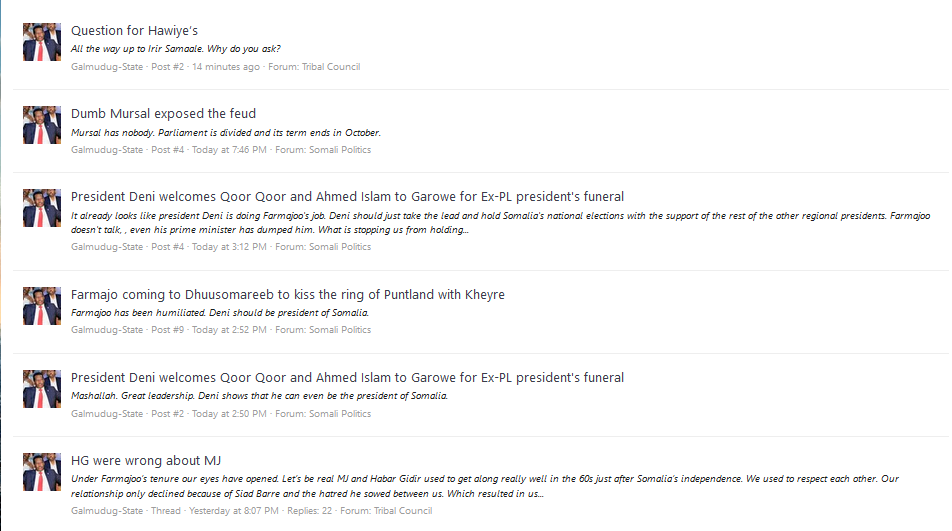Open the Post #2 'President Deni welcomes' result title

click(347, 377)
